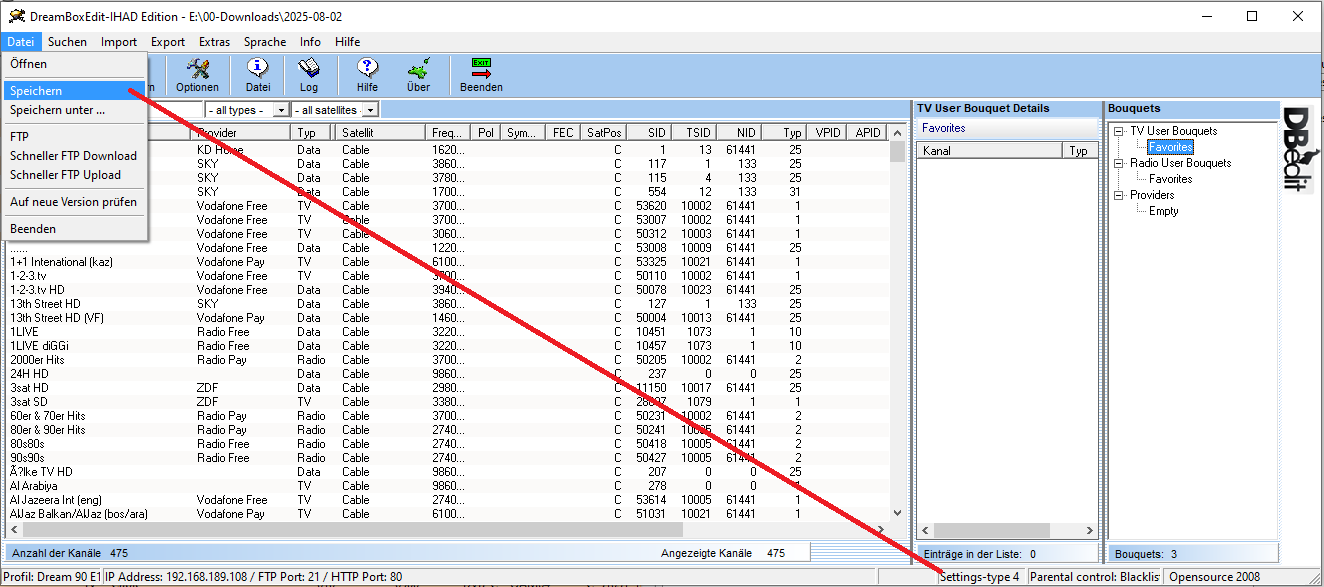The image size is (1324, 587).
Task: Open the Log toolbar icon
Action: [309, 68]
